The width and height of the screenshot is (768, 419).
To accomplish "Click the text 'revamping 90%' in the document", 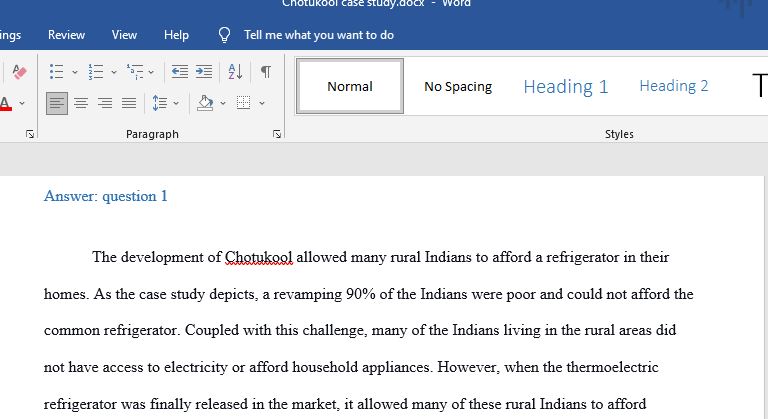I will pyautogui.click(x=324, y=294).
